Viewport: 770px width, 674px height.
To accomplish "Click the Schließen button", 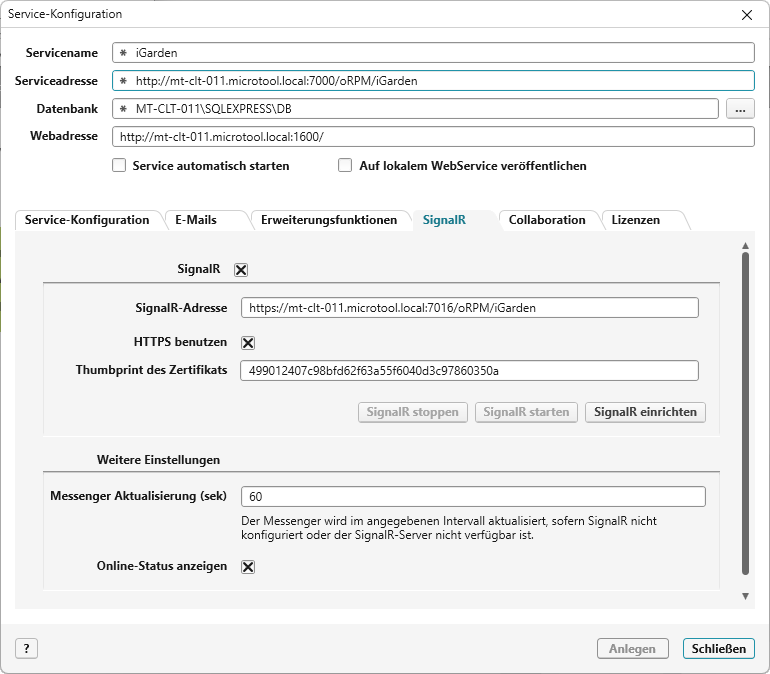I will (718, 649).
